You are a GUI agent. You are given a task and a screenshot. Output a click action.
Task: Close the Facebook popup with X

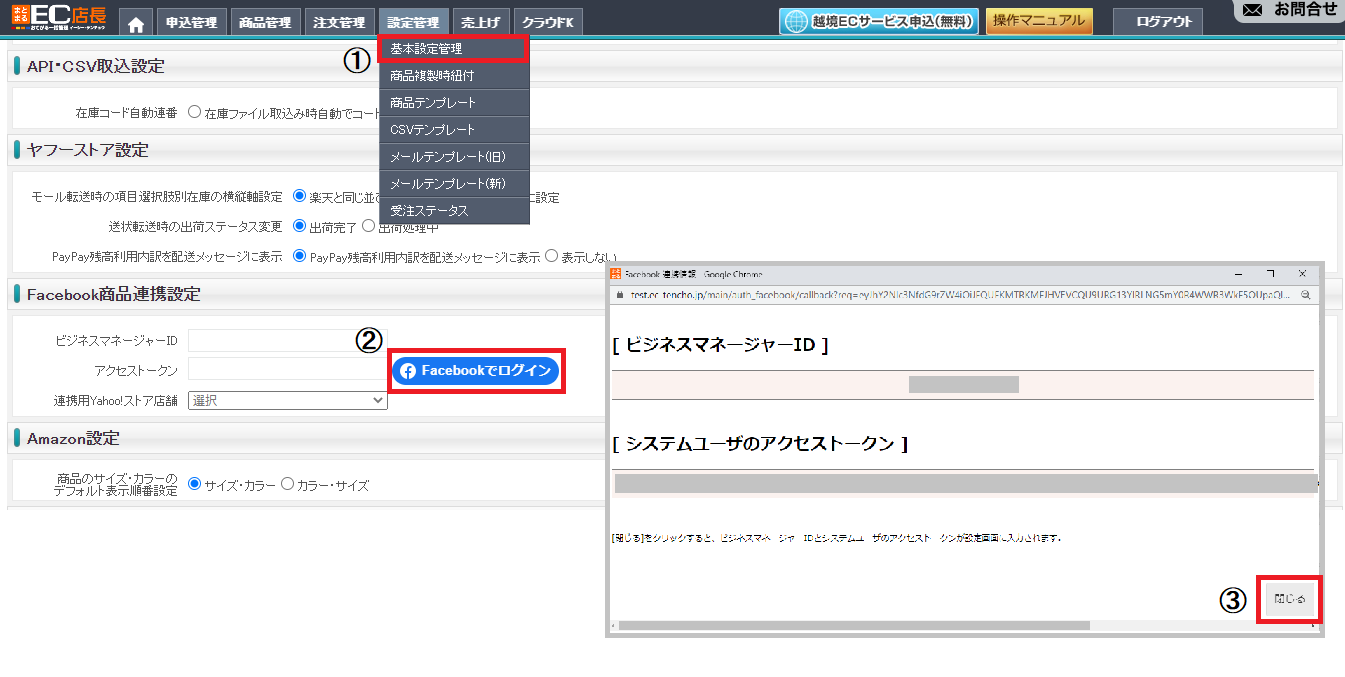click(x=1302, y=273)
